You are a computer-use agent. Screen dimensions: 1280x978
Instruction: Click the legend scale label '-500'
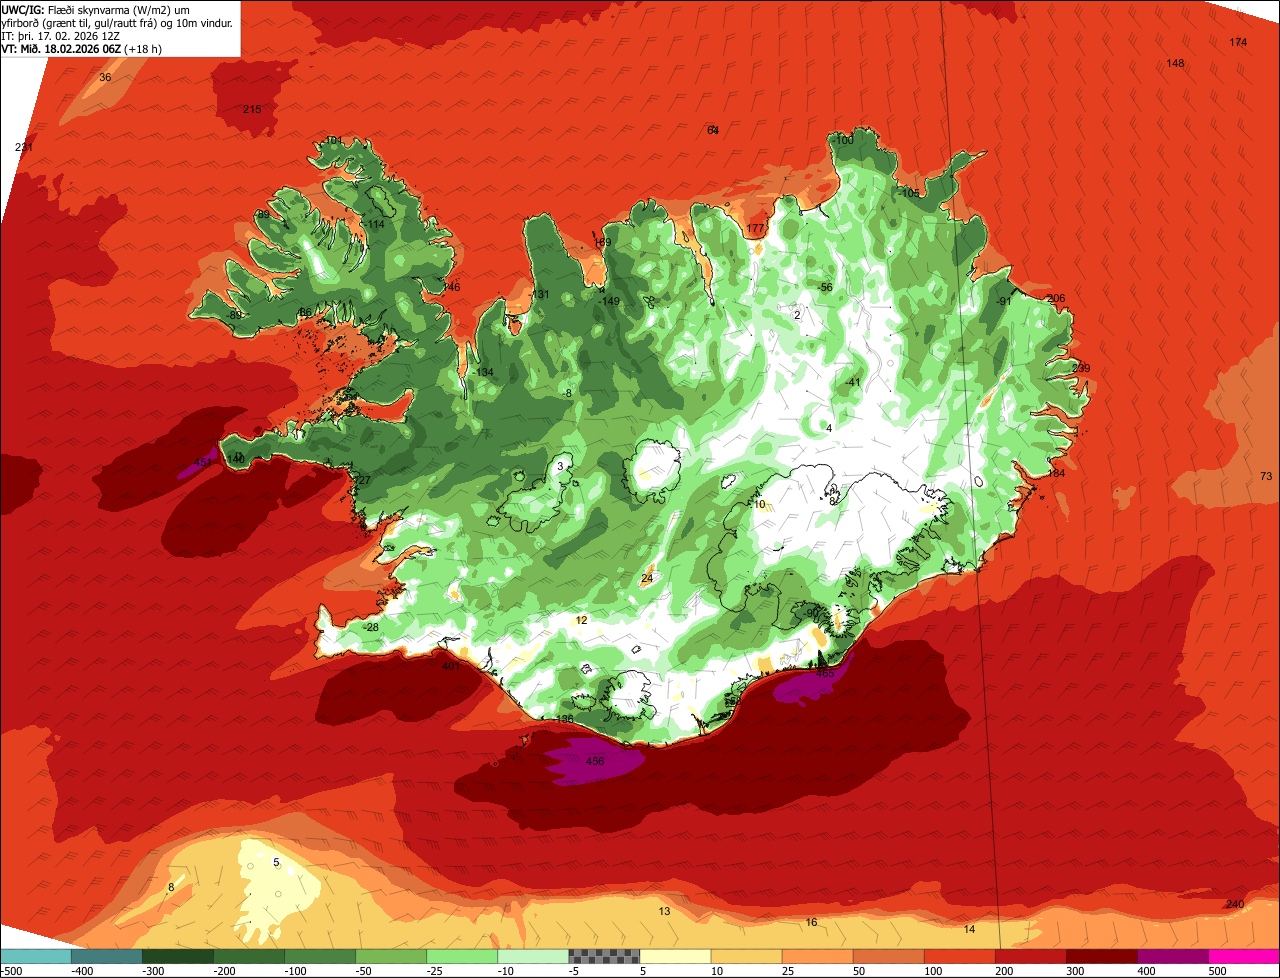coord(12,970)
